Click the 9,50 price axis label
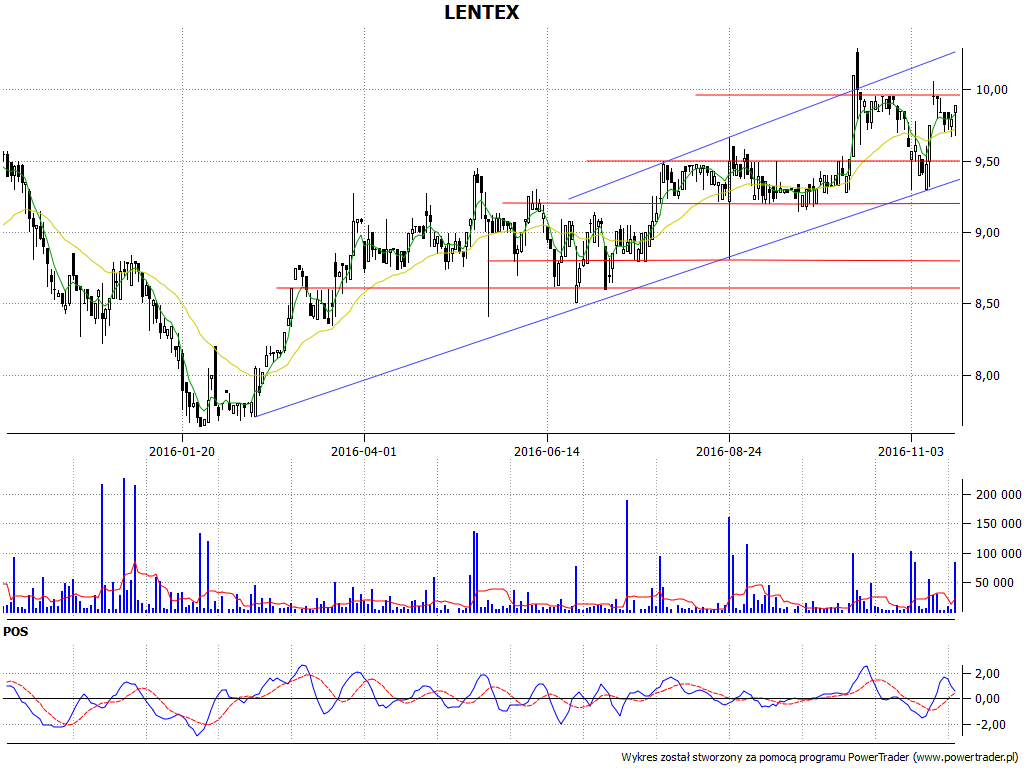The image size is (1024, 768). [x=987, y=161]
